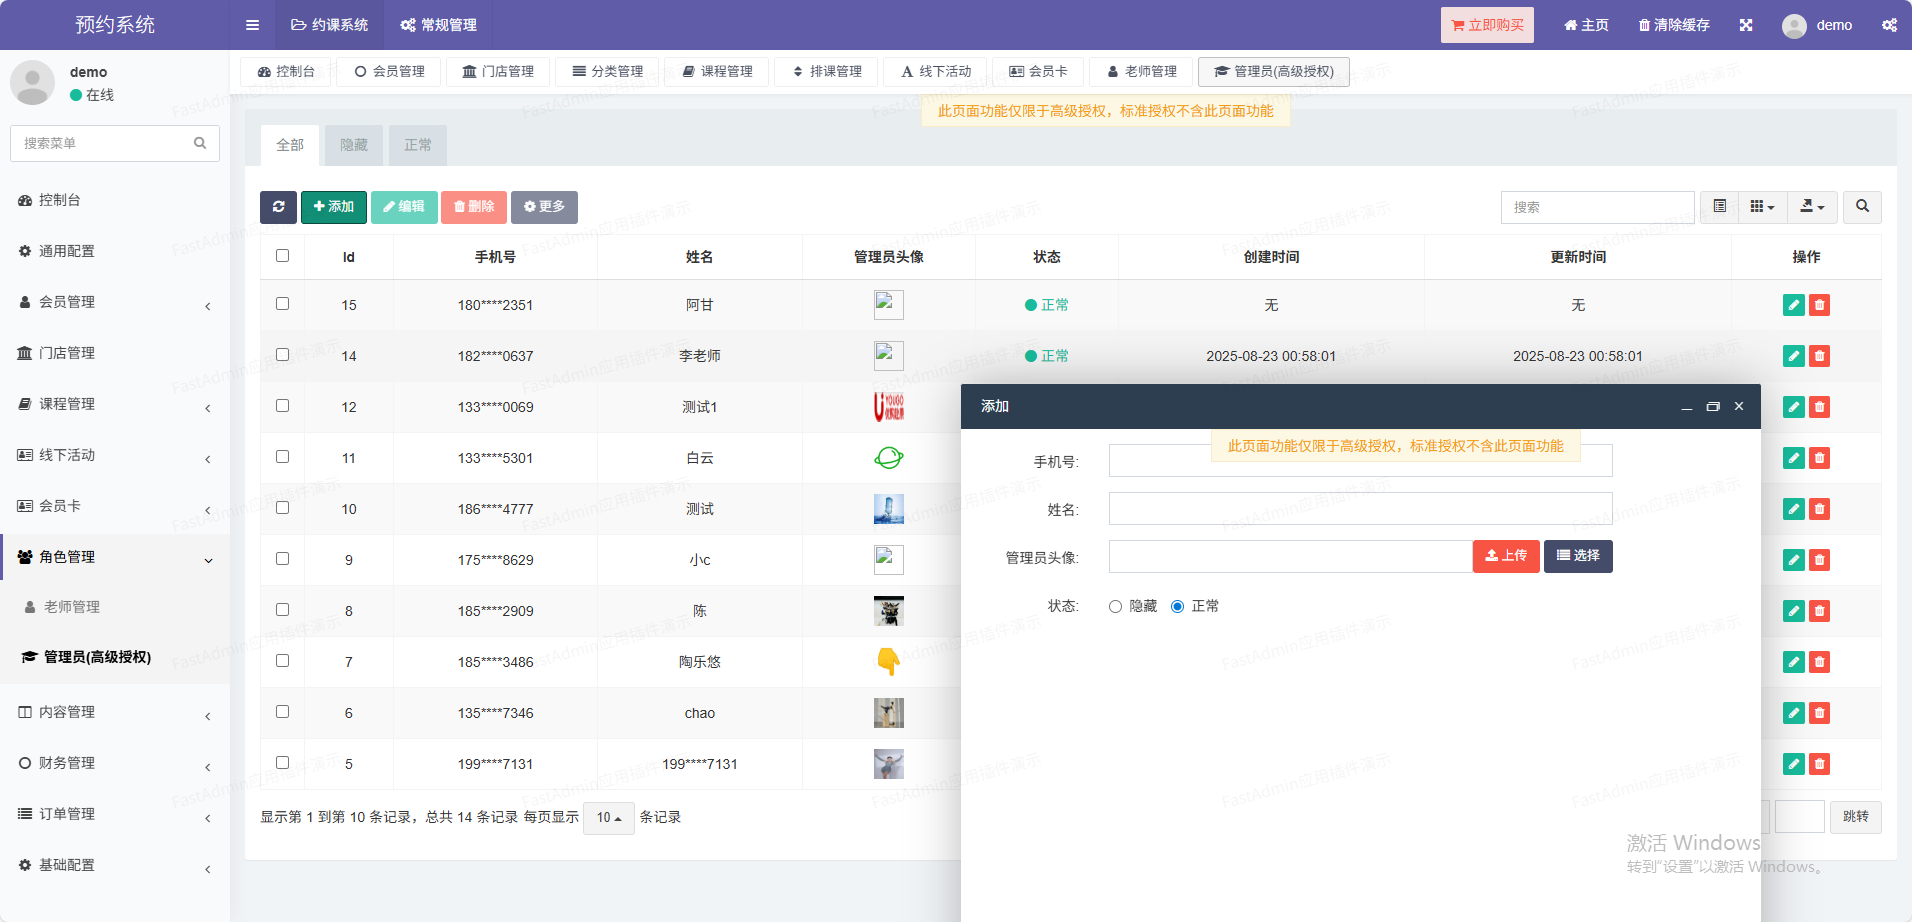The image size is (1912, 922).
Task: Click the green 添加 button
Action: pos(334,207)
